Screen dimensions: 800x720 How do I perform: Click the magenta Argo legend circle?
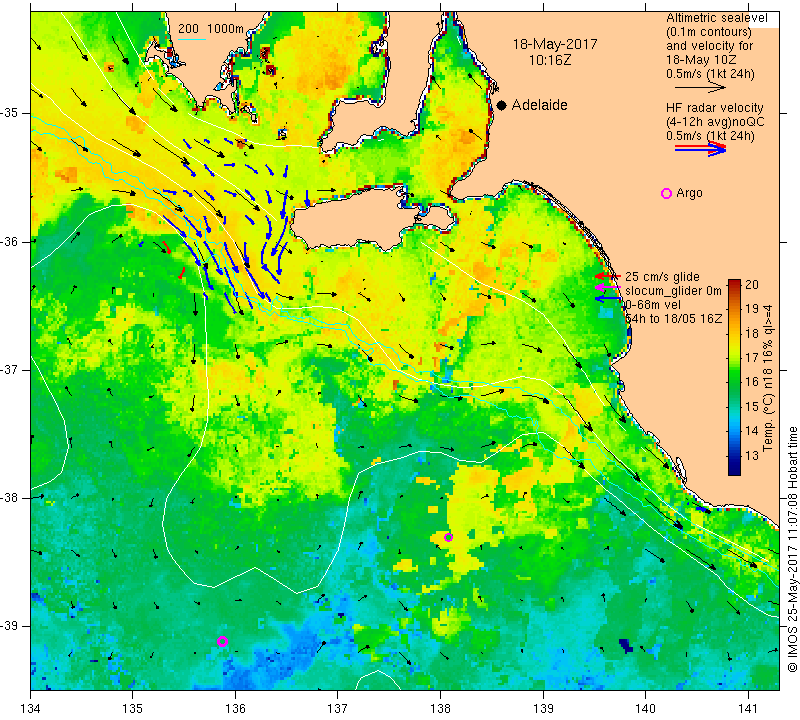pos(666,193)
